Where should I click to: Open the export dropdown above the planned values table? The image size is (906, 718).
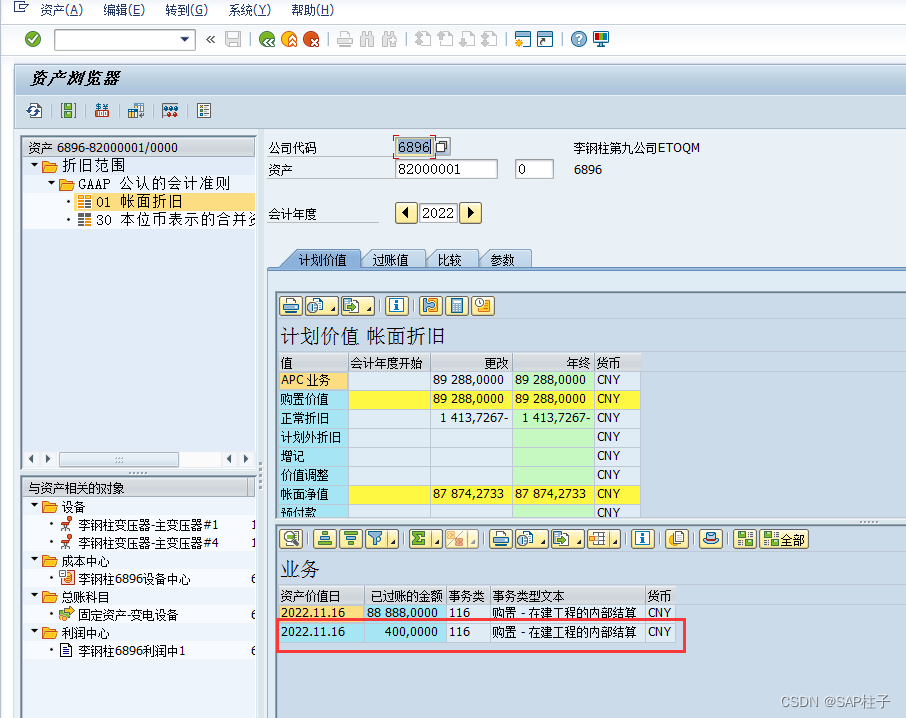pyautogui.click(x=369, y=307)
